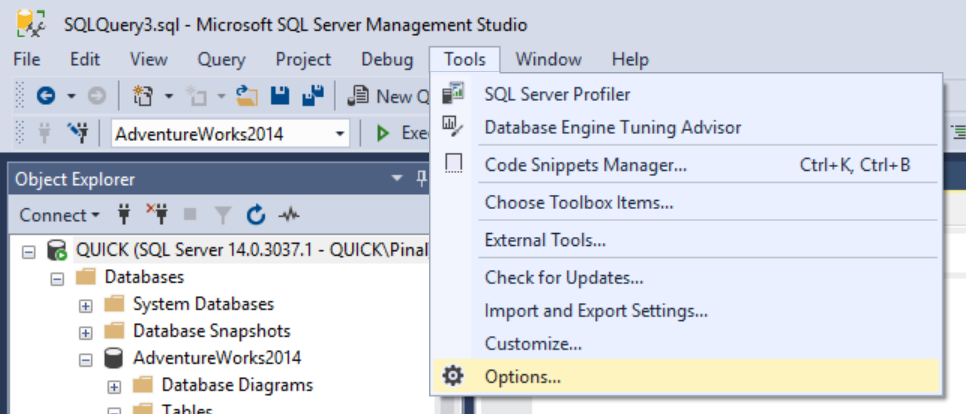Select AdventureWorks2014 database in tree
Viewport: 966px width, 414px height.
click(x=217, y=358)
